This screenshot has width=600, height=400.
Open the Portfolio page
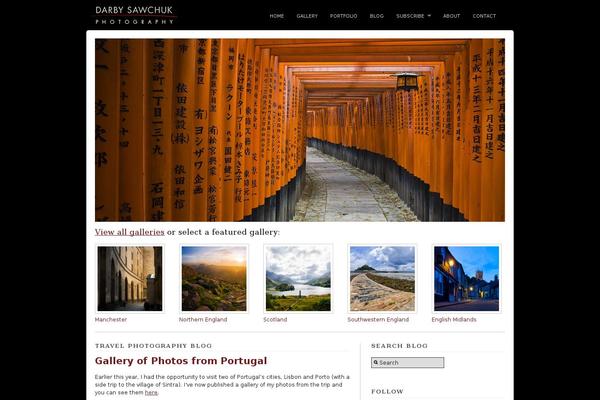coord(344,16)
